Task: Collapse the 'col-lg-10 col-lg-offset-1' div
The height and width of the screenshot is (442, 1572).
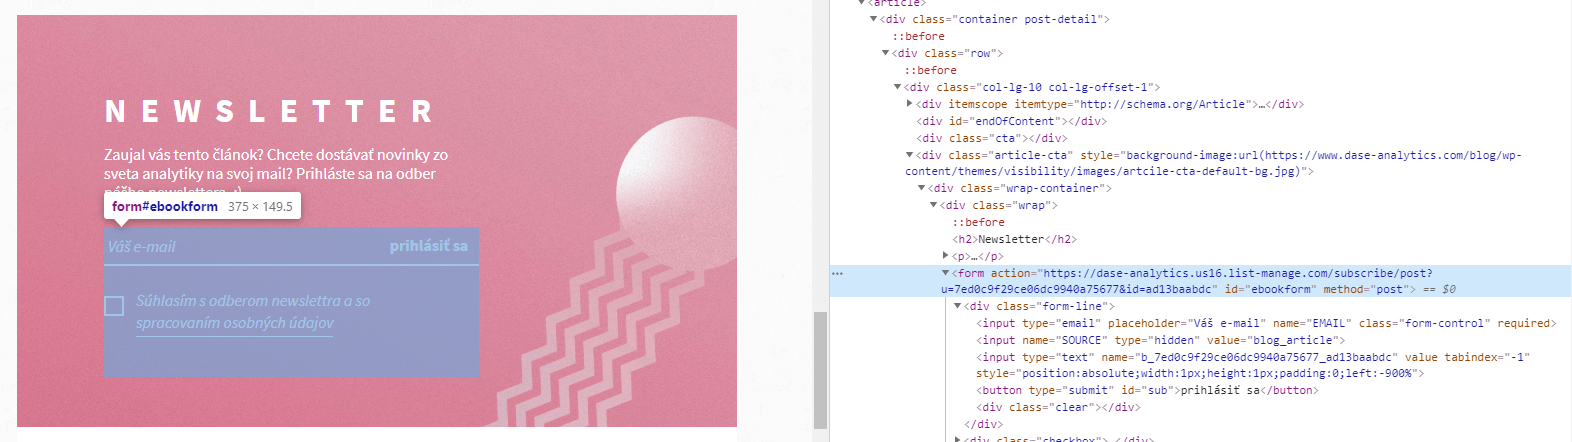Action: pyautogui.click(x=897, y=87)
